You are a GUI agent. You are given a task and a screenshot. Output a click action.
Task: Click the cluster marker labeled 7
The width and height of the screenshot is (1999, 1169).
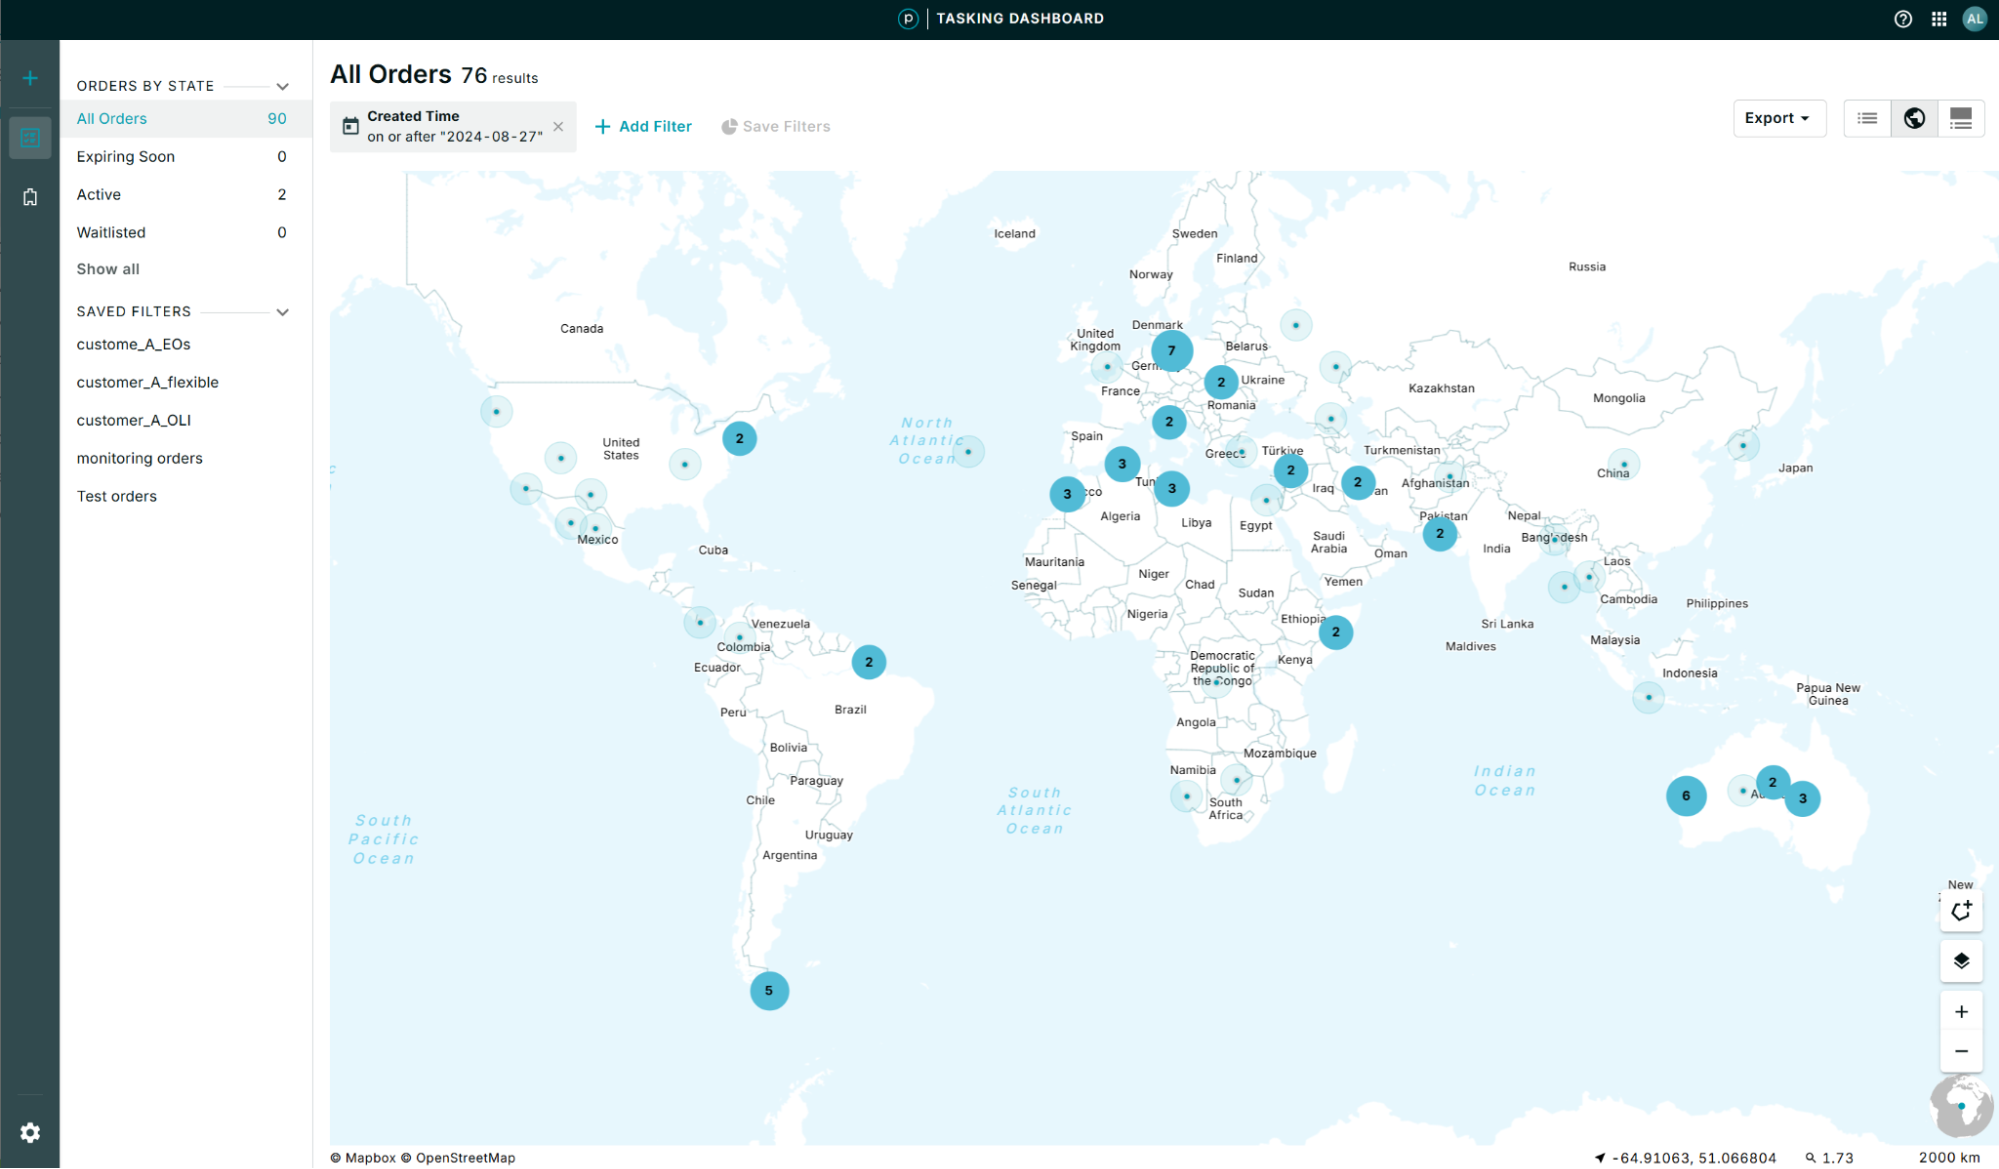(x=1171, y=350)
